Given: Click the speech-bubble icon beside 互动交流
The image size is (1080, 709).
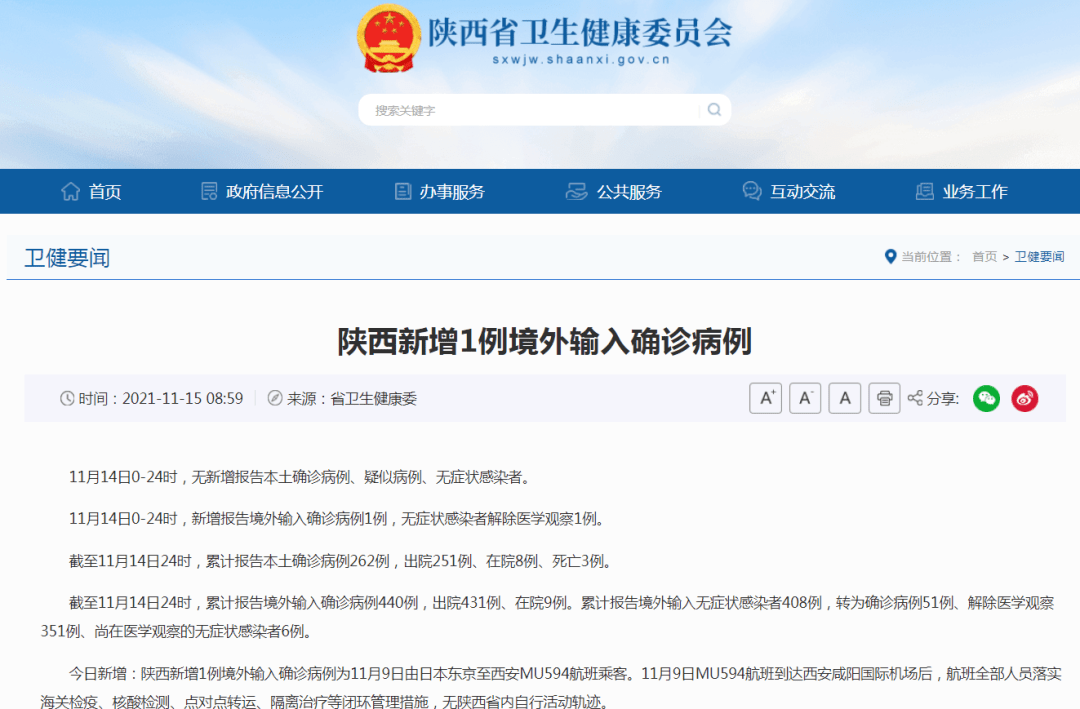Looking at the screenshot, I should click(x=752, y=190).
